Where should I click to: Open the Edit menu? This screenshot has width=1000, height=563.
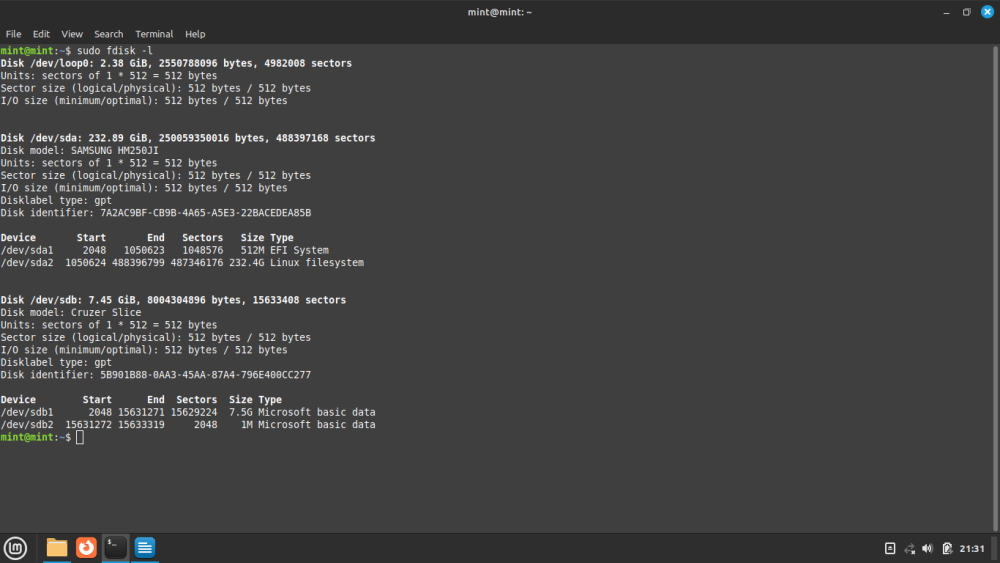click(41, 34)
